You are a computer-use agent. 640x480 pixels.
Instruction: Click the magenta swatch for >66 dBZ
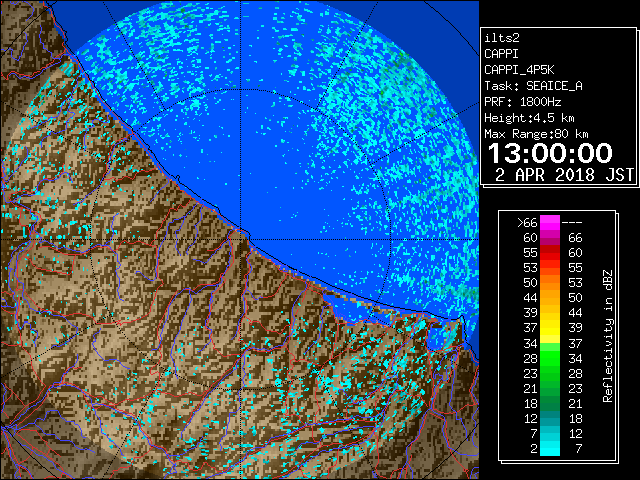pyautogui.click(x=550, y=222)
